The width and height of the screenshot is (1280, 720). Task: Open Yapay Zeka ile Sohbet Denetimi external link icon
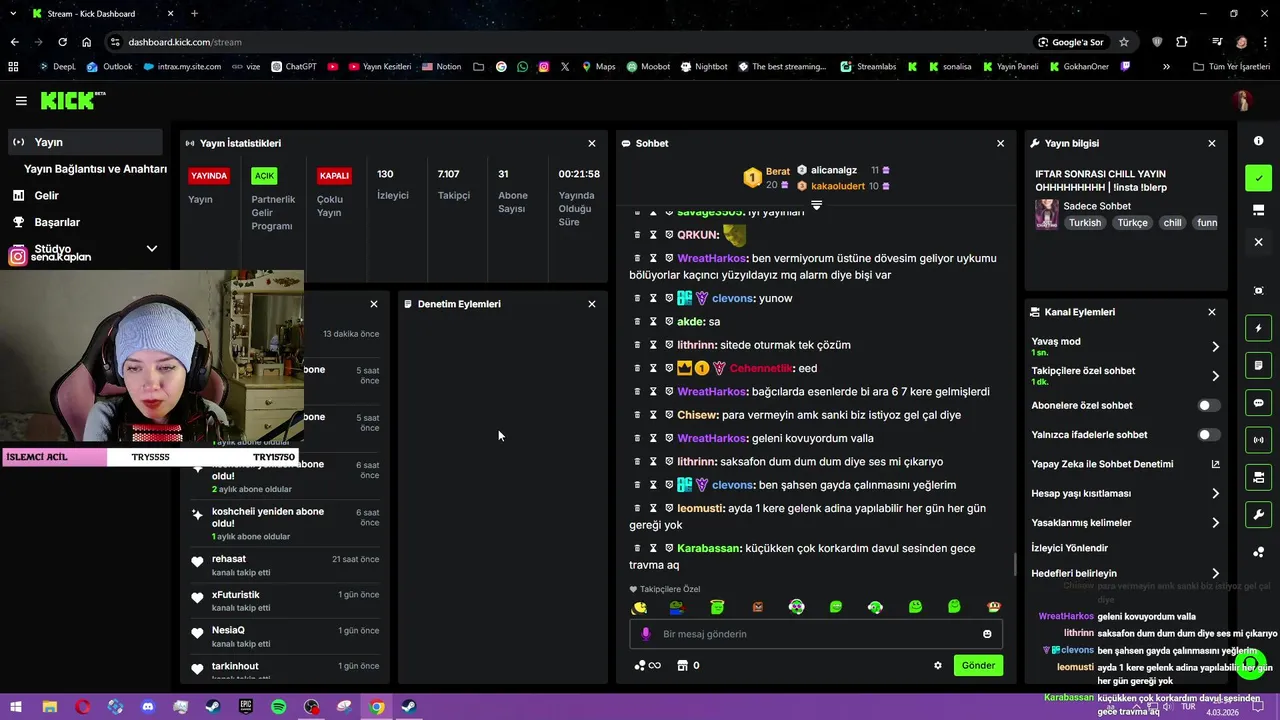[x=1216, y=464]
